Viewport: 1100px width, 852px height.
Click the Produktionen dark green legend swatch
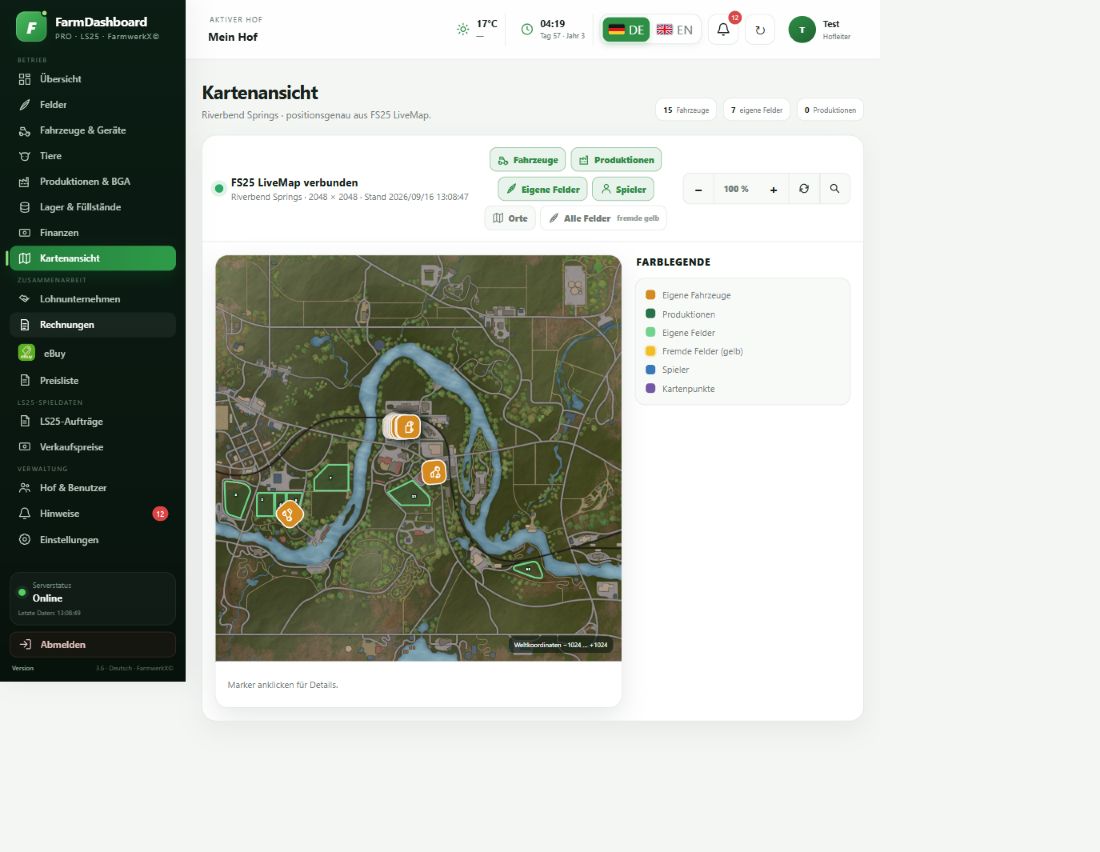pyautogui.click(x=650, y=314)
